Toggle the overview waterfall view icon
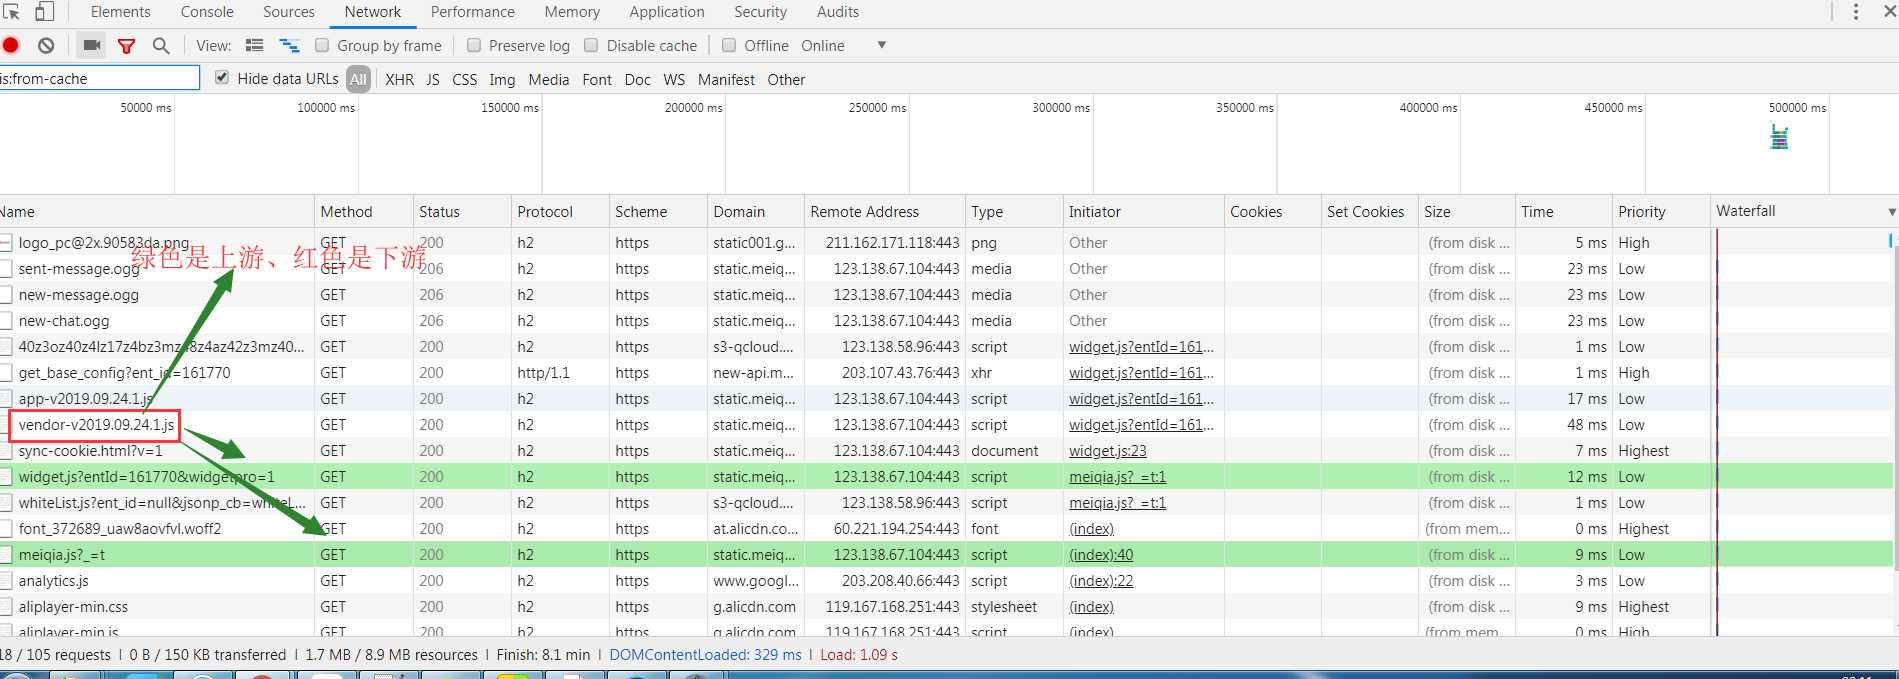This screenshot has height=679, width=1899. click(x=289, y=45)
